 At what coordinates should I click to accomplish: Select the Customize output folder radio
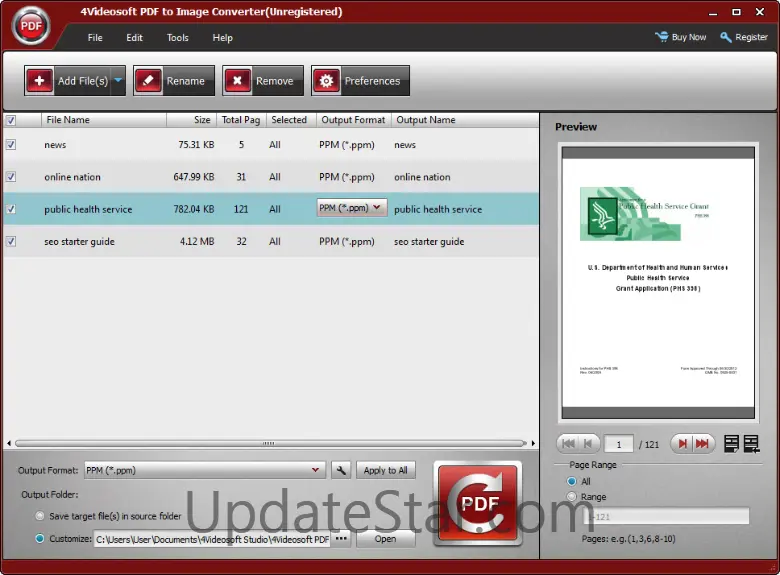pos(39,538)
